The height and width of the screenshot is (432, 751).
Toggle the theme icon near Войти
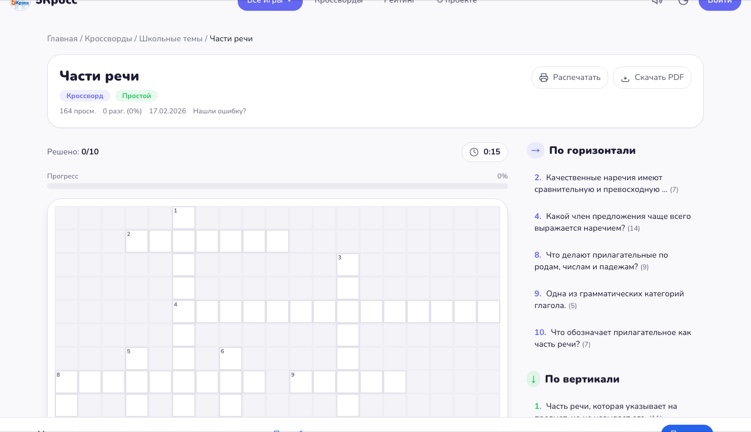click(683, 2)
